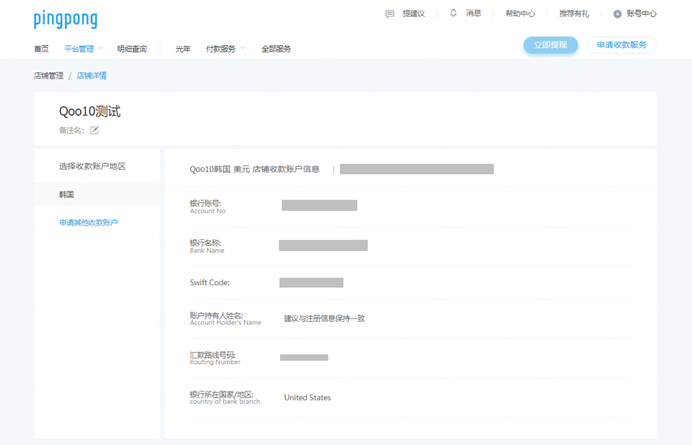The height and width of the screenshot is (445, 692).
Task: Expand the 付款服务 dropdown arrow
Action: pos(243,48)
